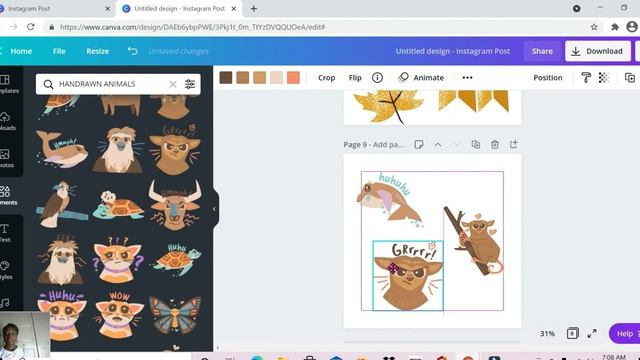
Task: Select the medium brown color swatch
Action: pyautogui.click(x=242, y=78)
